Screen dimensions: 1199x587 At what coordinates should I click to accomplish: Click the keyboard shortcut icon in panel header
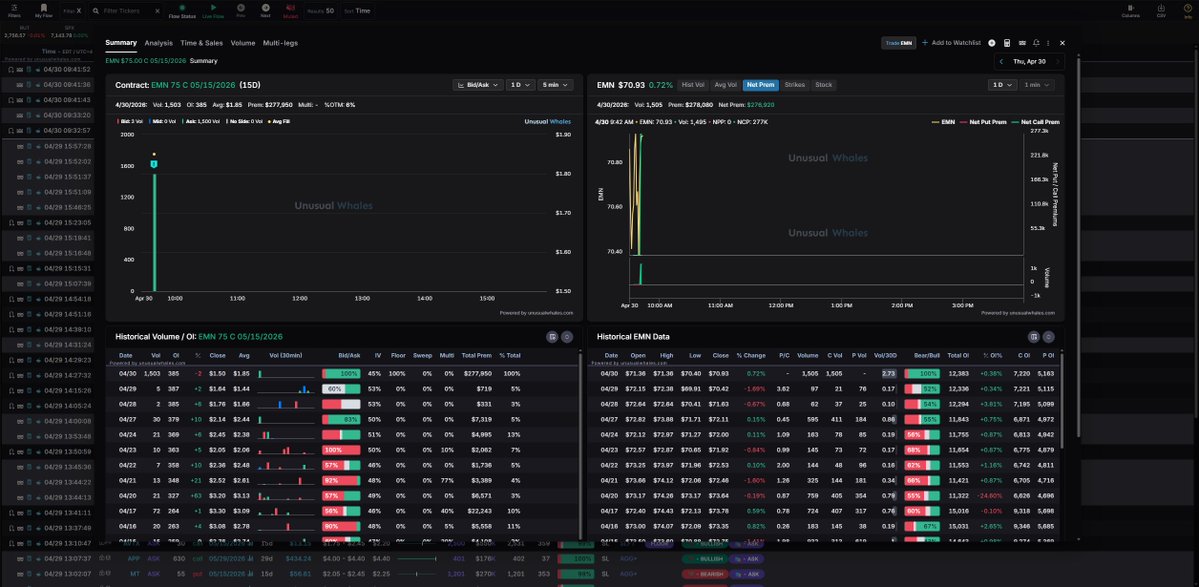click(1022, 44)
